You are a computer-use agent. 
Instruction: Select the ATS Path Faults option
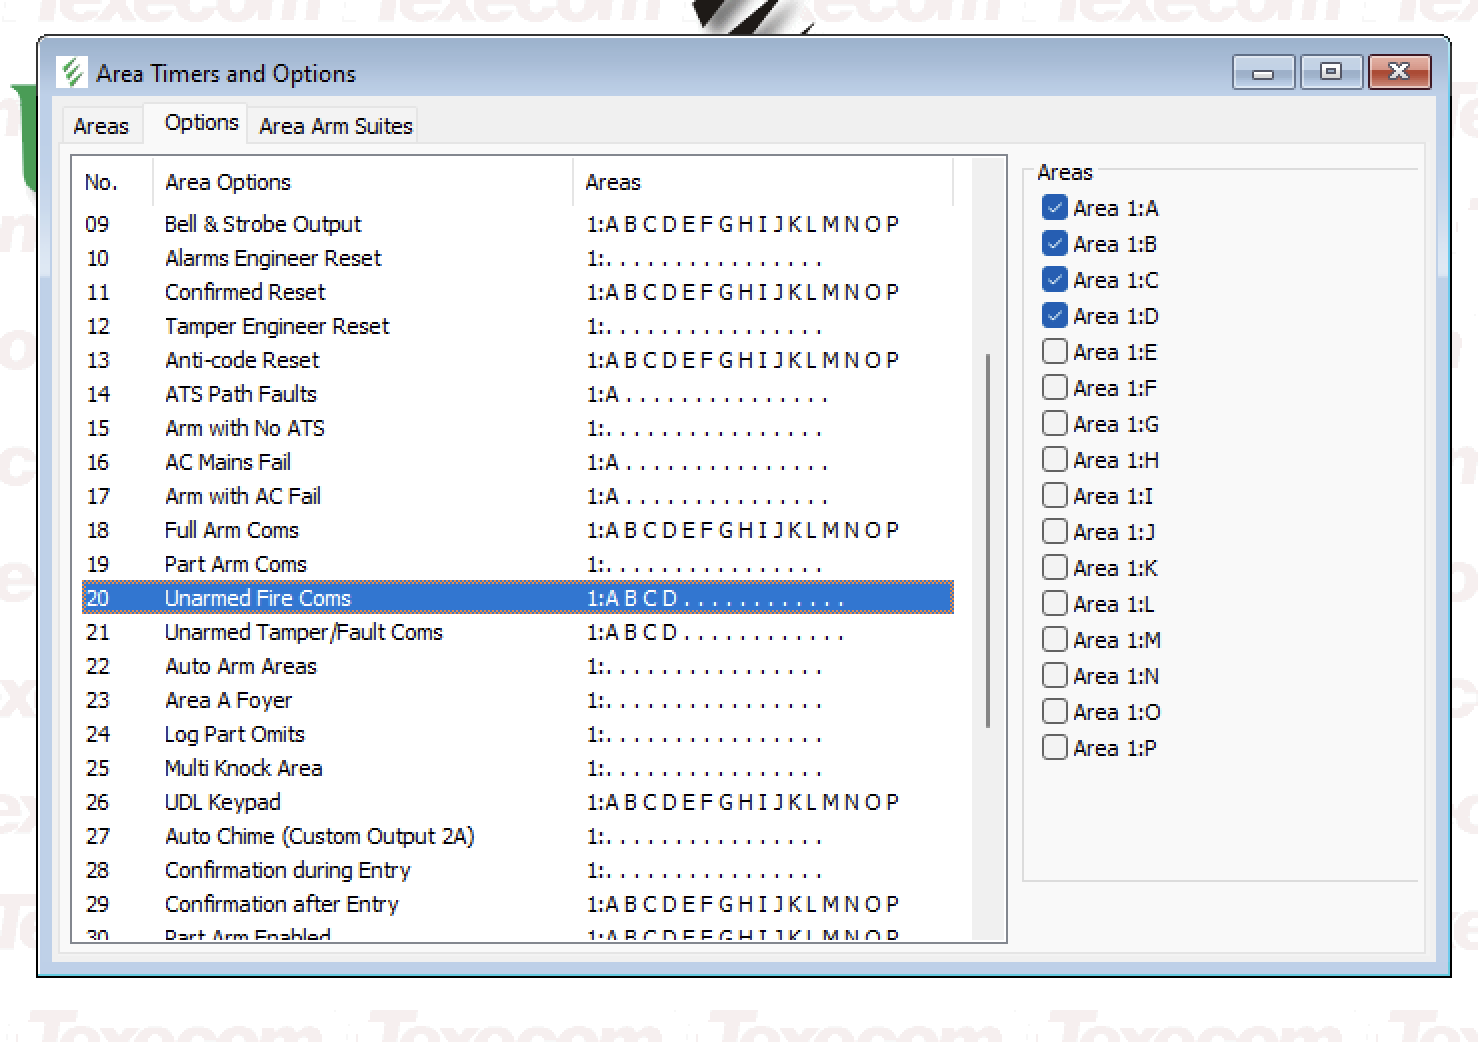click(240, 394)
